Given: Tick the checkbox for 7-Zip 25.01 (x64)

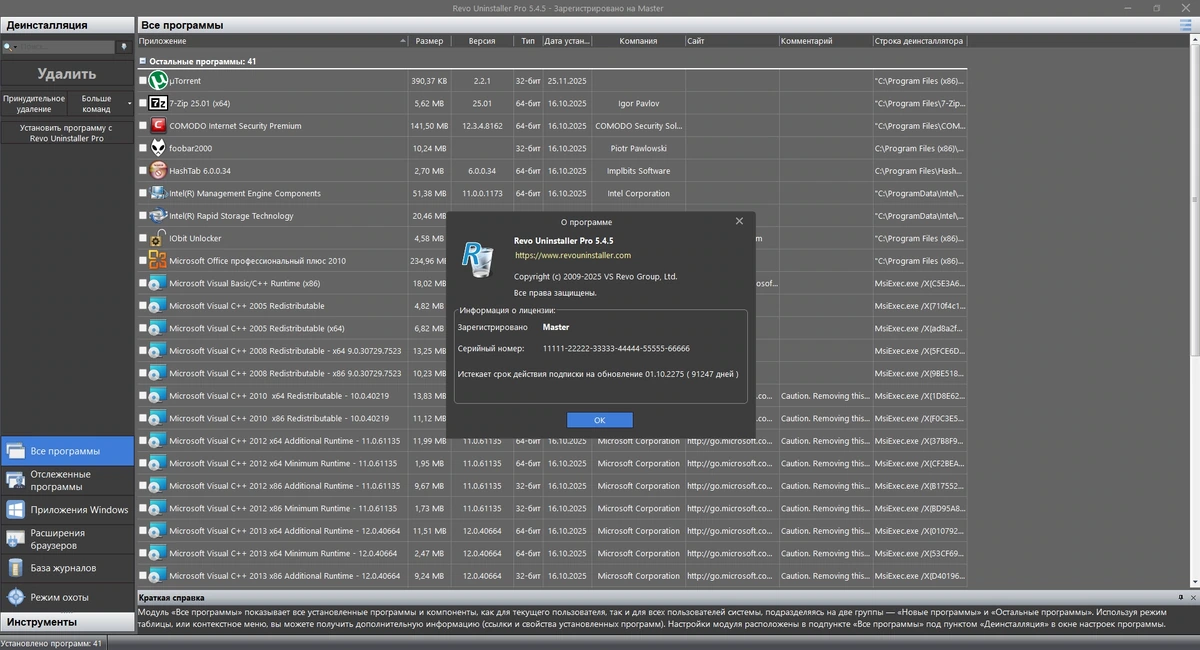Looking at the screenshot, I should pyautogui.click(x=143, y=103).
